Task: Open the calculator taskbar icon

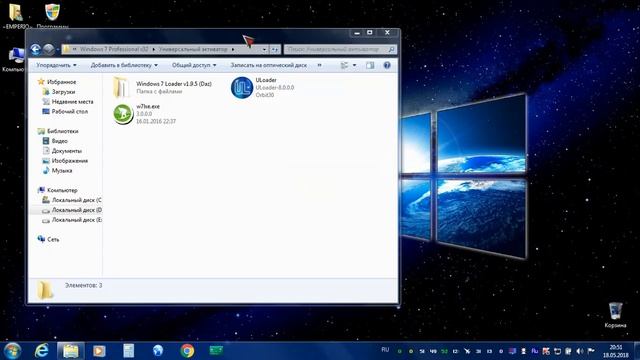Action: tap(129, 351)
